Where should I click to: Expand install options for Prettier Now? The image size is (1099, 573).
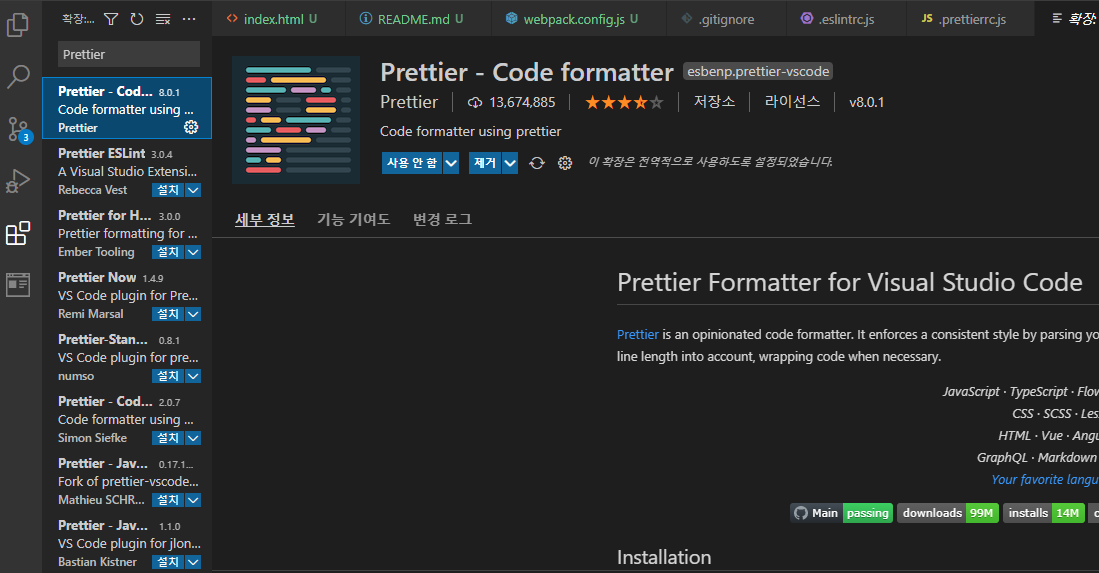[193, 314]
